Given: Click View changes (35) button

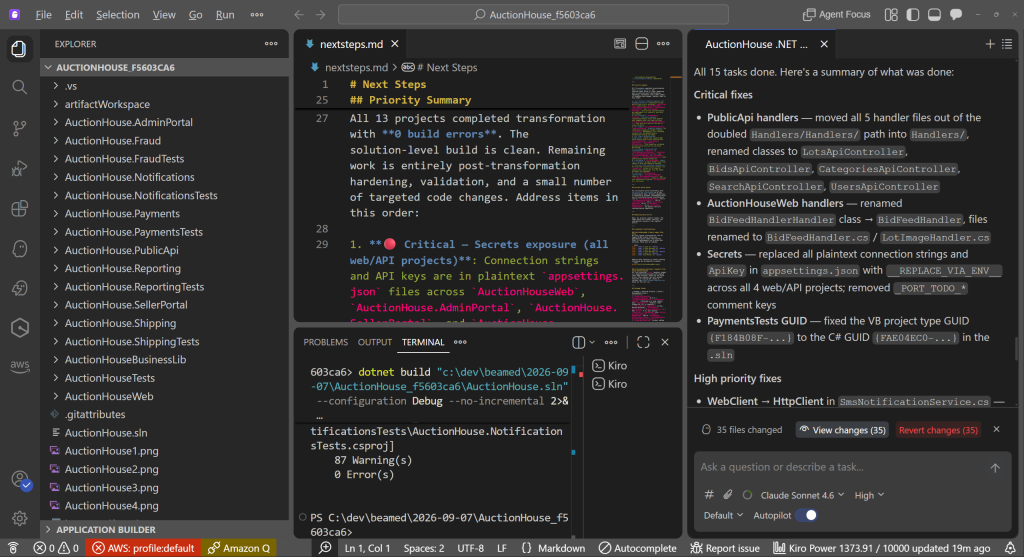Looking at the screenshot, I should click(842, 430).
